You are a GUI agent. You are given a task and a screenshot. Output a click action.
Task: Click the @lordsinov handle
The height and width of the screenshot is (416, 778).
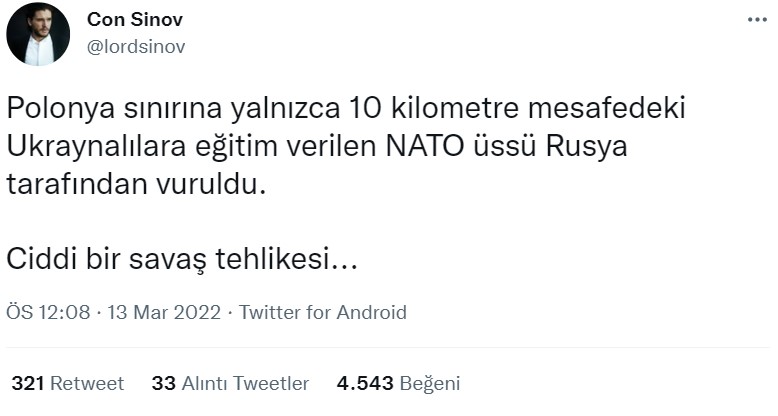[136, 46]
